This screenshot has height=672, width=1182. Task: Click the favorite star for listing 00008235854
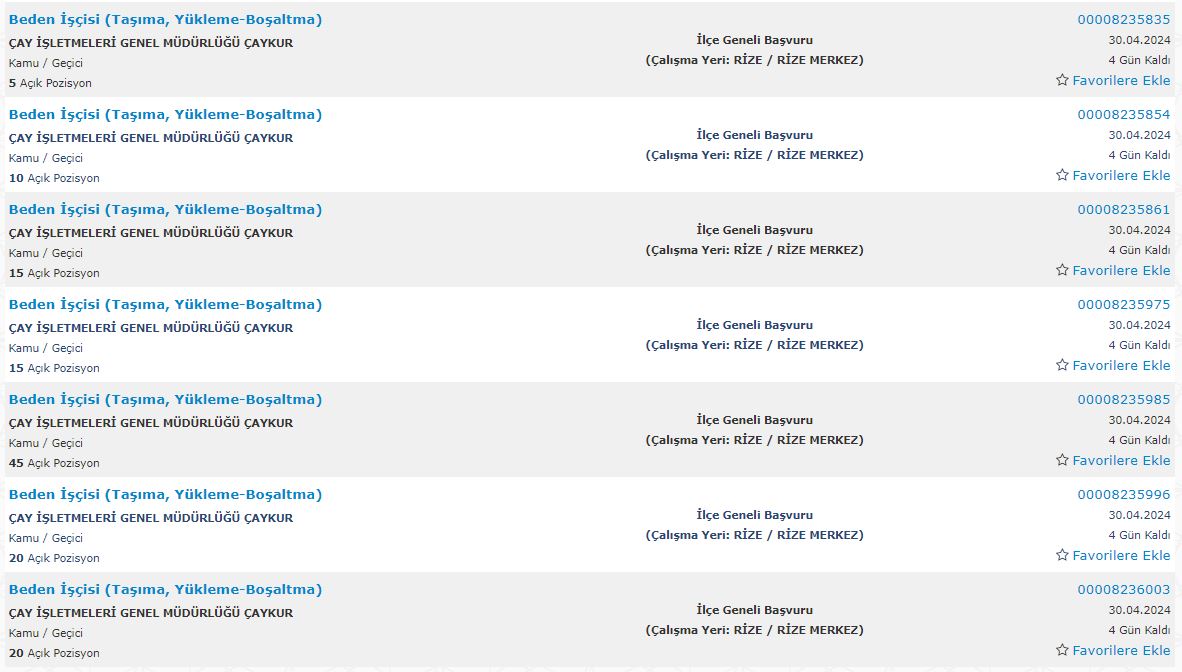pos(1062,175)
